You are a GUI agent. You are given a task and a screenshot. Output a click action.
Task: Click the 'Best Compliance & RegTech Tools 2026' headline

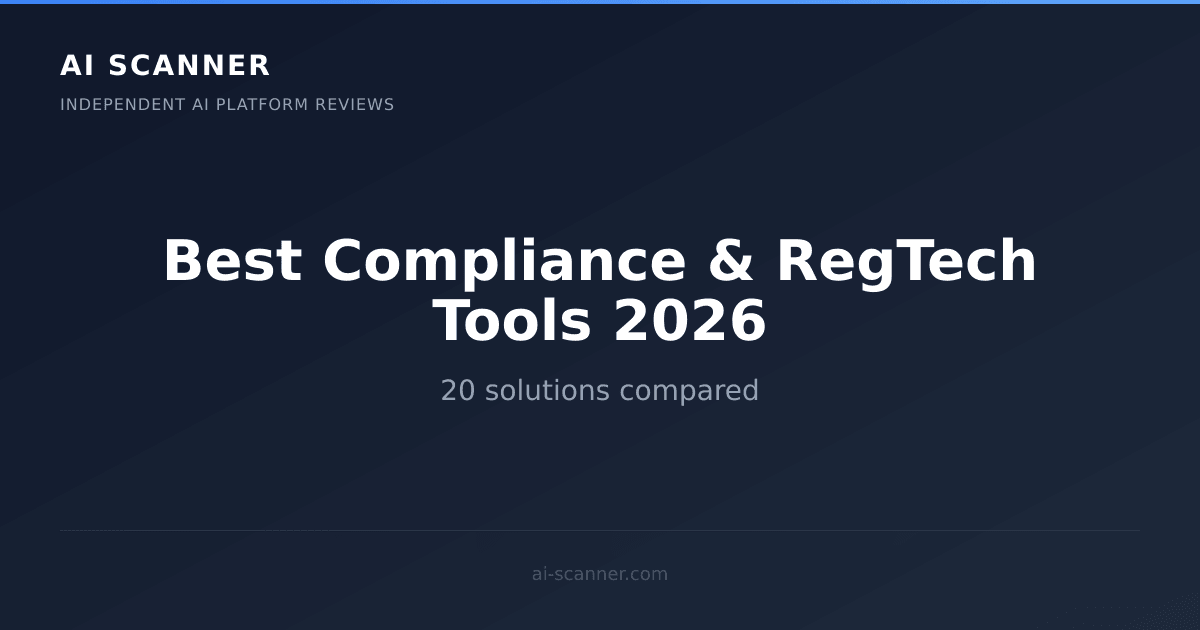600,291
